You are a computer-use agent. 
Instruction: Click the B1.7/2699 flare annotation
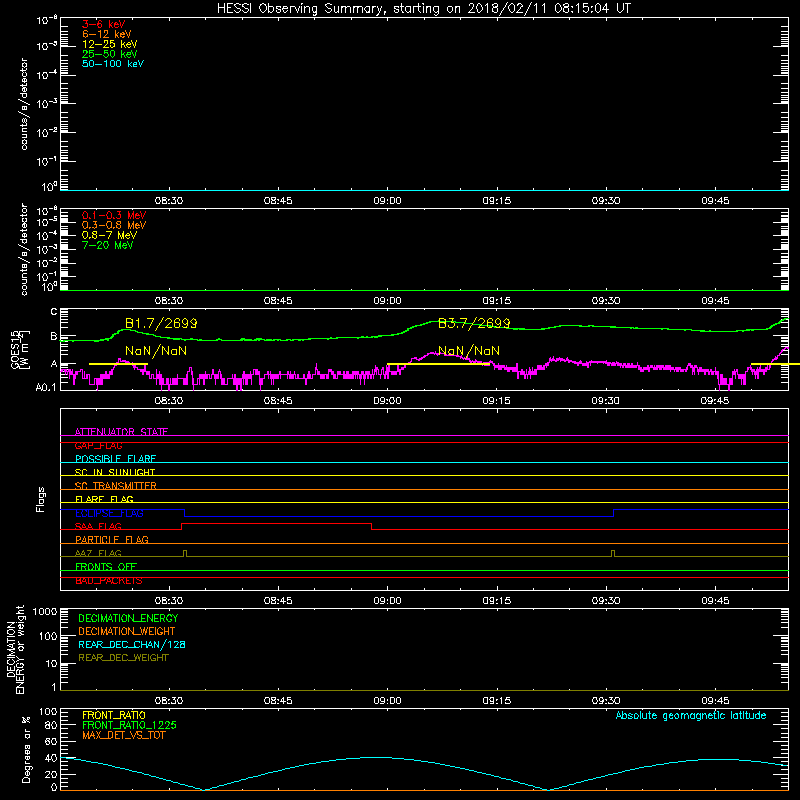tap(161, 323)
